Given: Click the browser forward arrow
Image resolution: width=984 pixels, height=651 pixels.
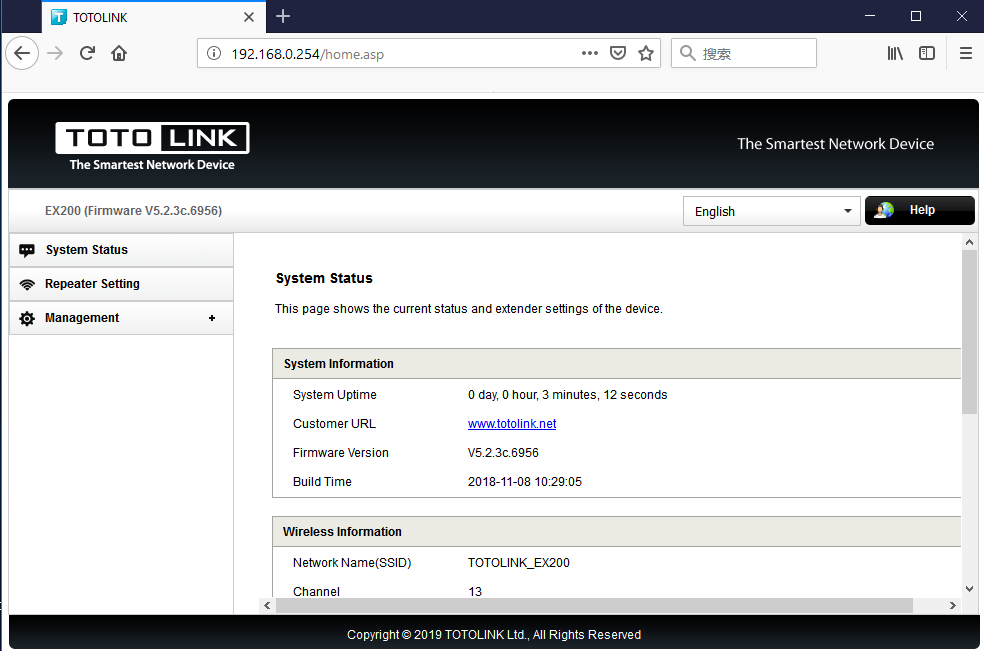Looking at the screenshot, I should [x=55, y=53].
